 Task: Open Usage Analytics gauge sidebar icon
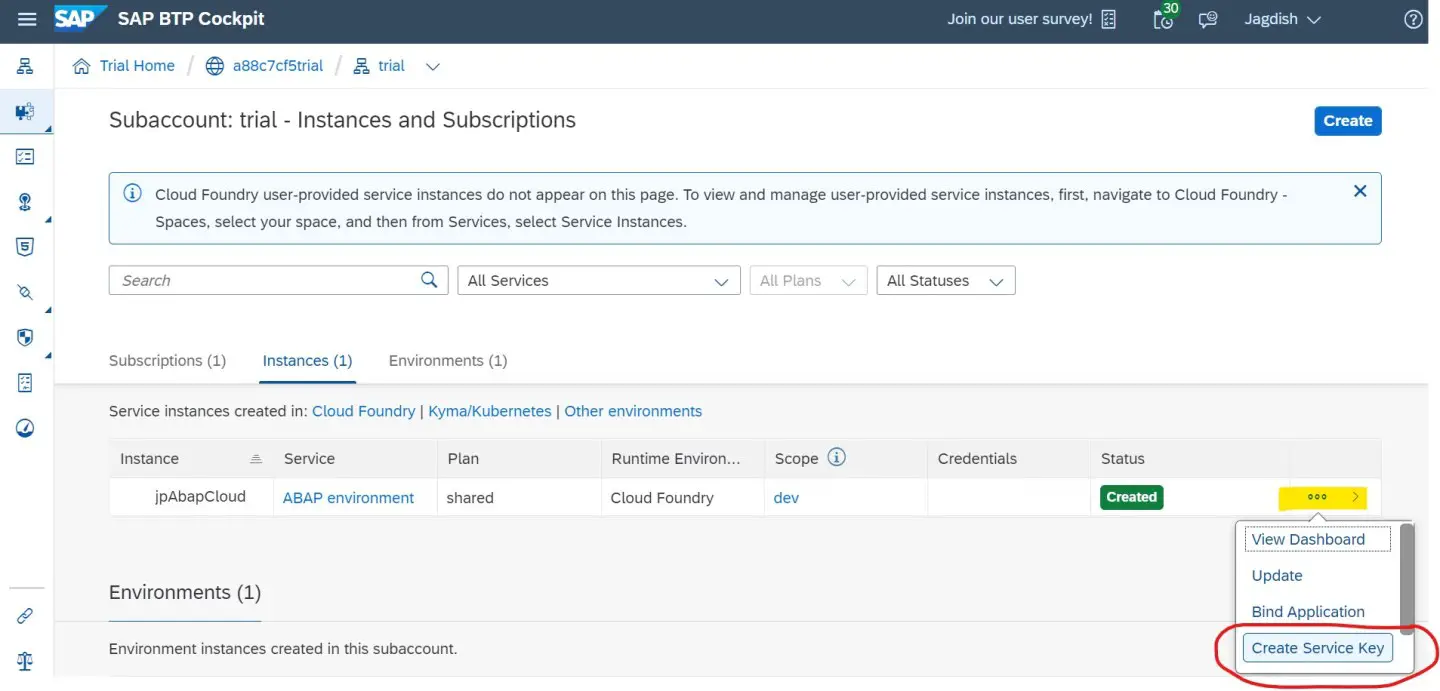point(25,428)
